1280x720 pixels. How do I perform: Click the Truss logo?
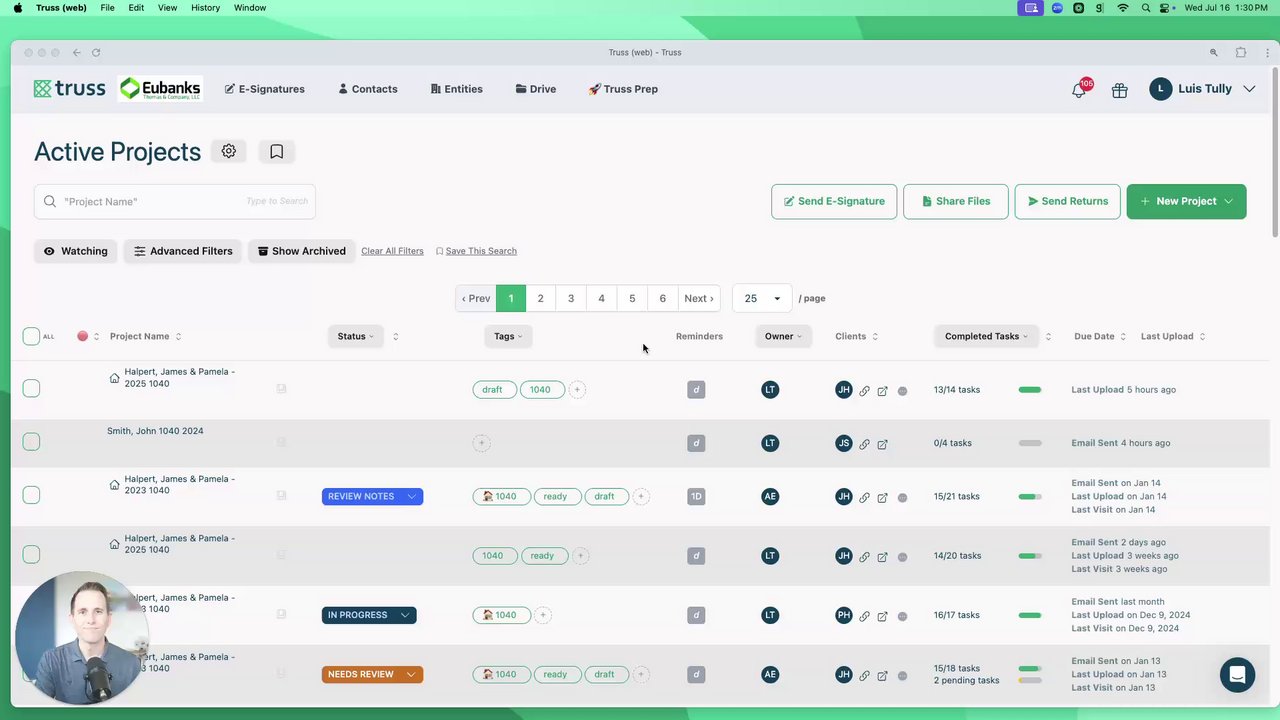69,89
